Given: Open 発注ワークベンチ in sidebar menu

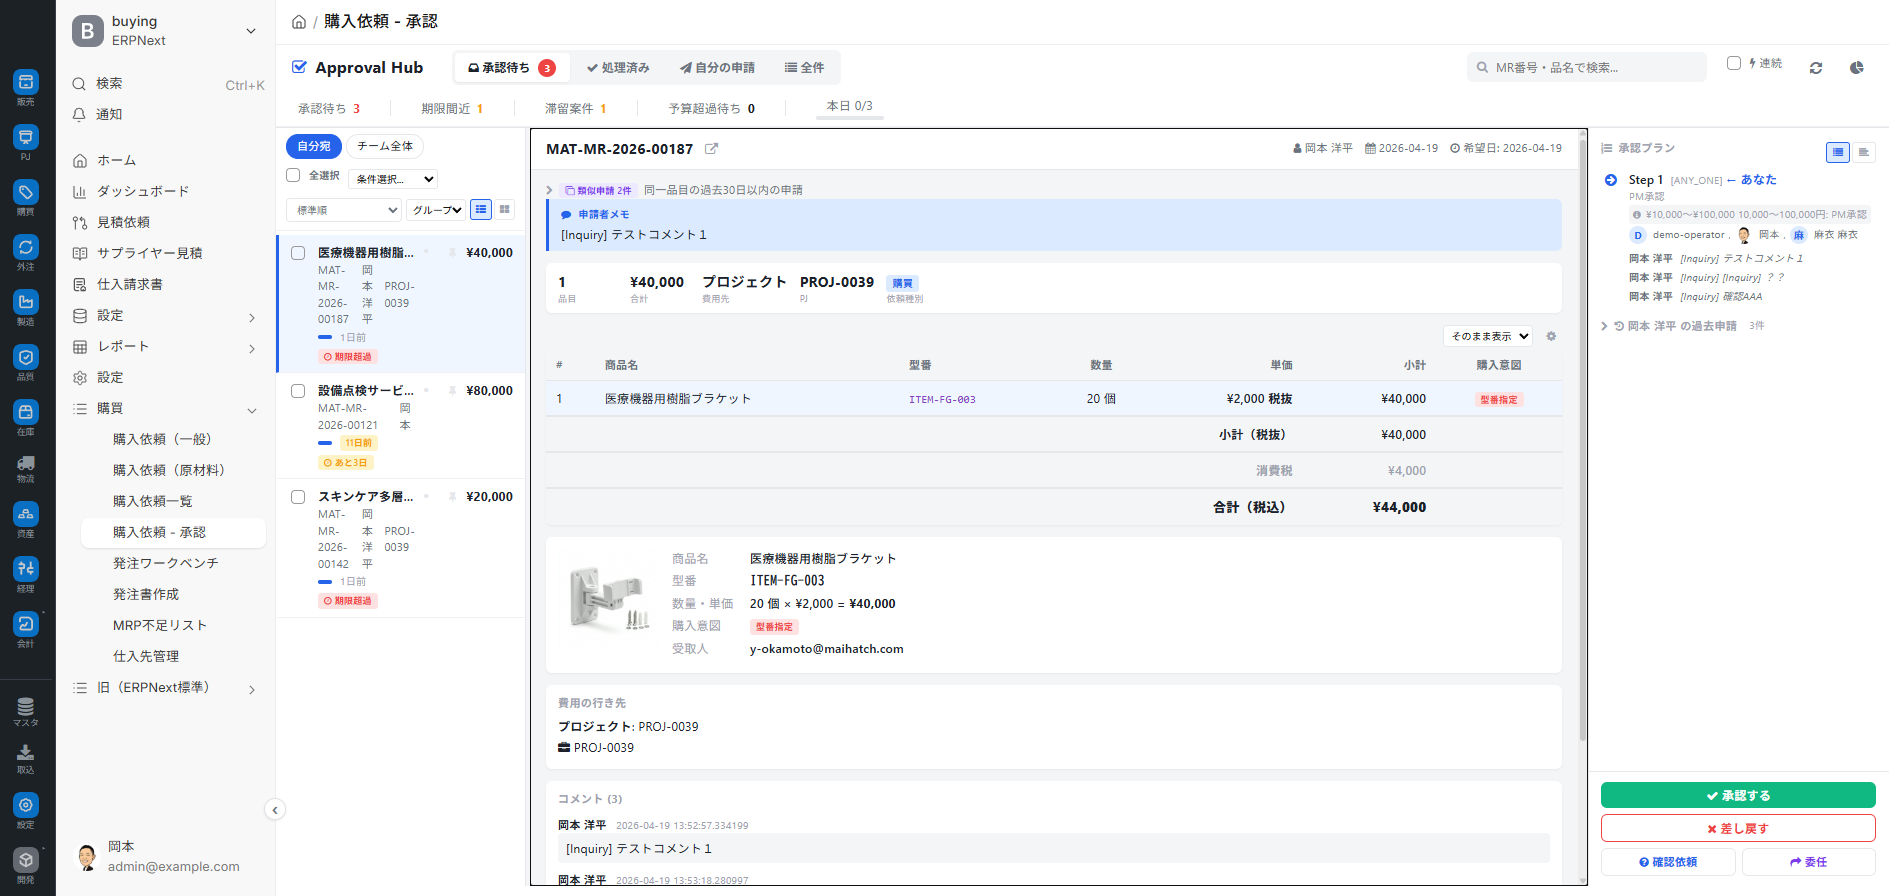Looking at the screenshot, I should coord(165,563).
